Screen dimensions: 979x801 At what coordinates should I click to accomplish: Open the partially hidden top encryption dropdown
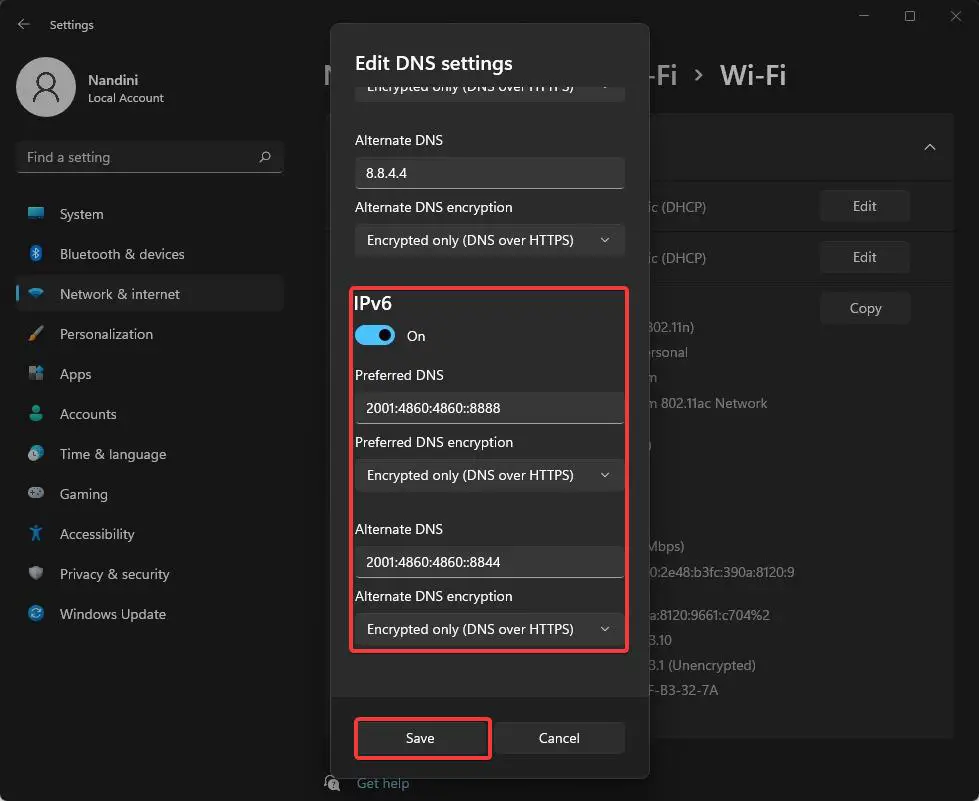(x=490, y=92)
